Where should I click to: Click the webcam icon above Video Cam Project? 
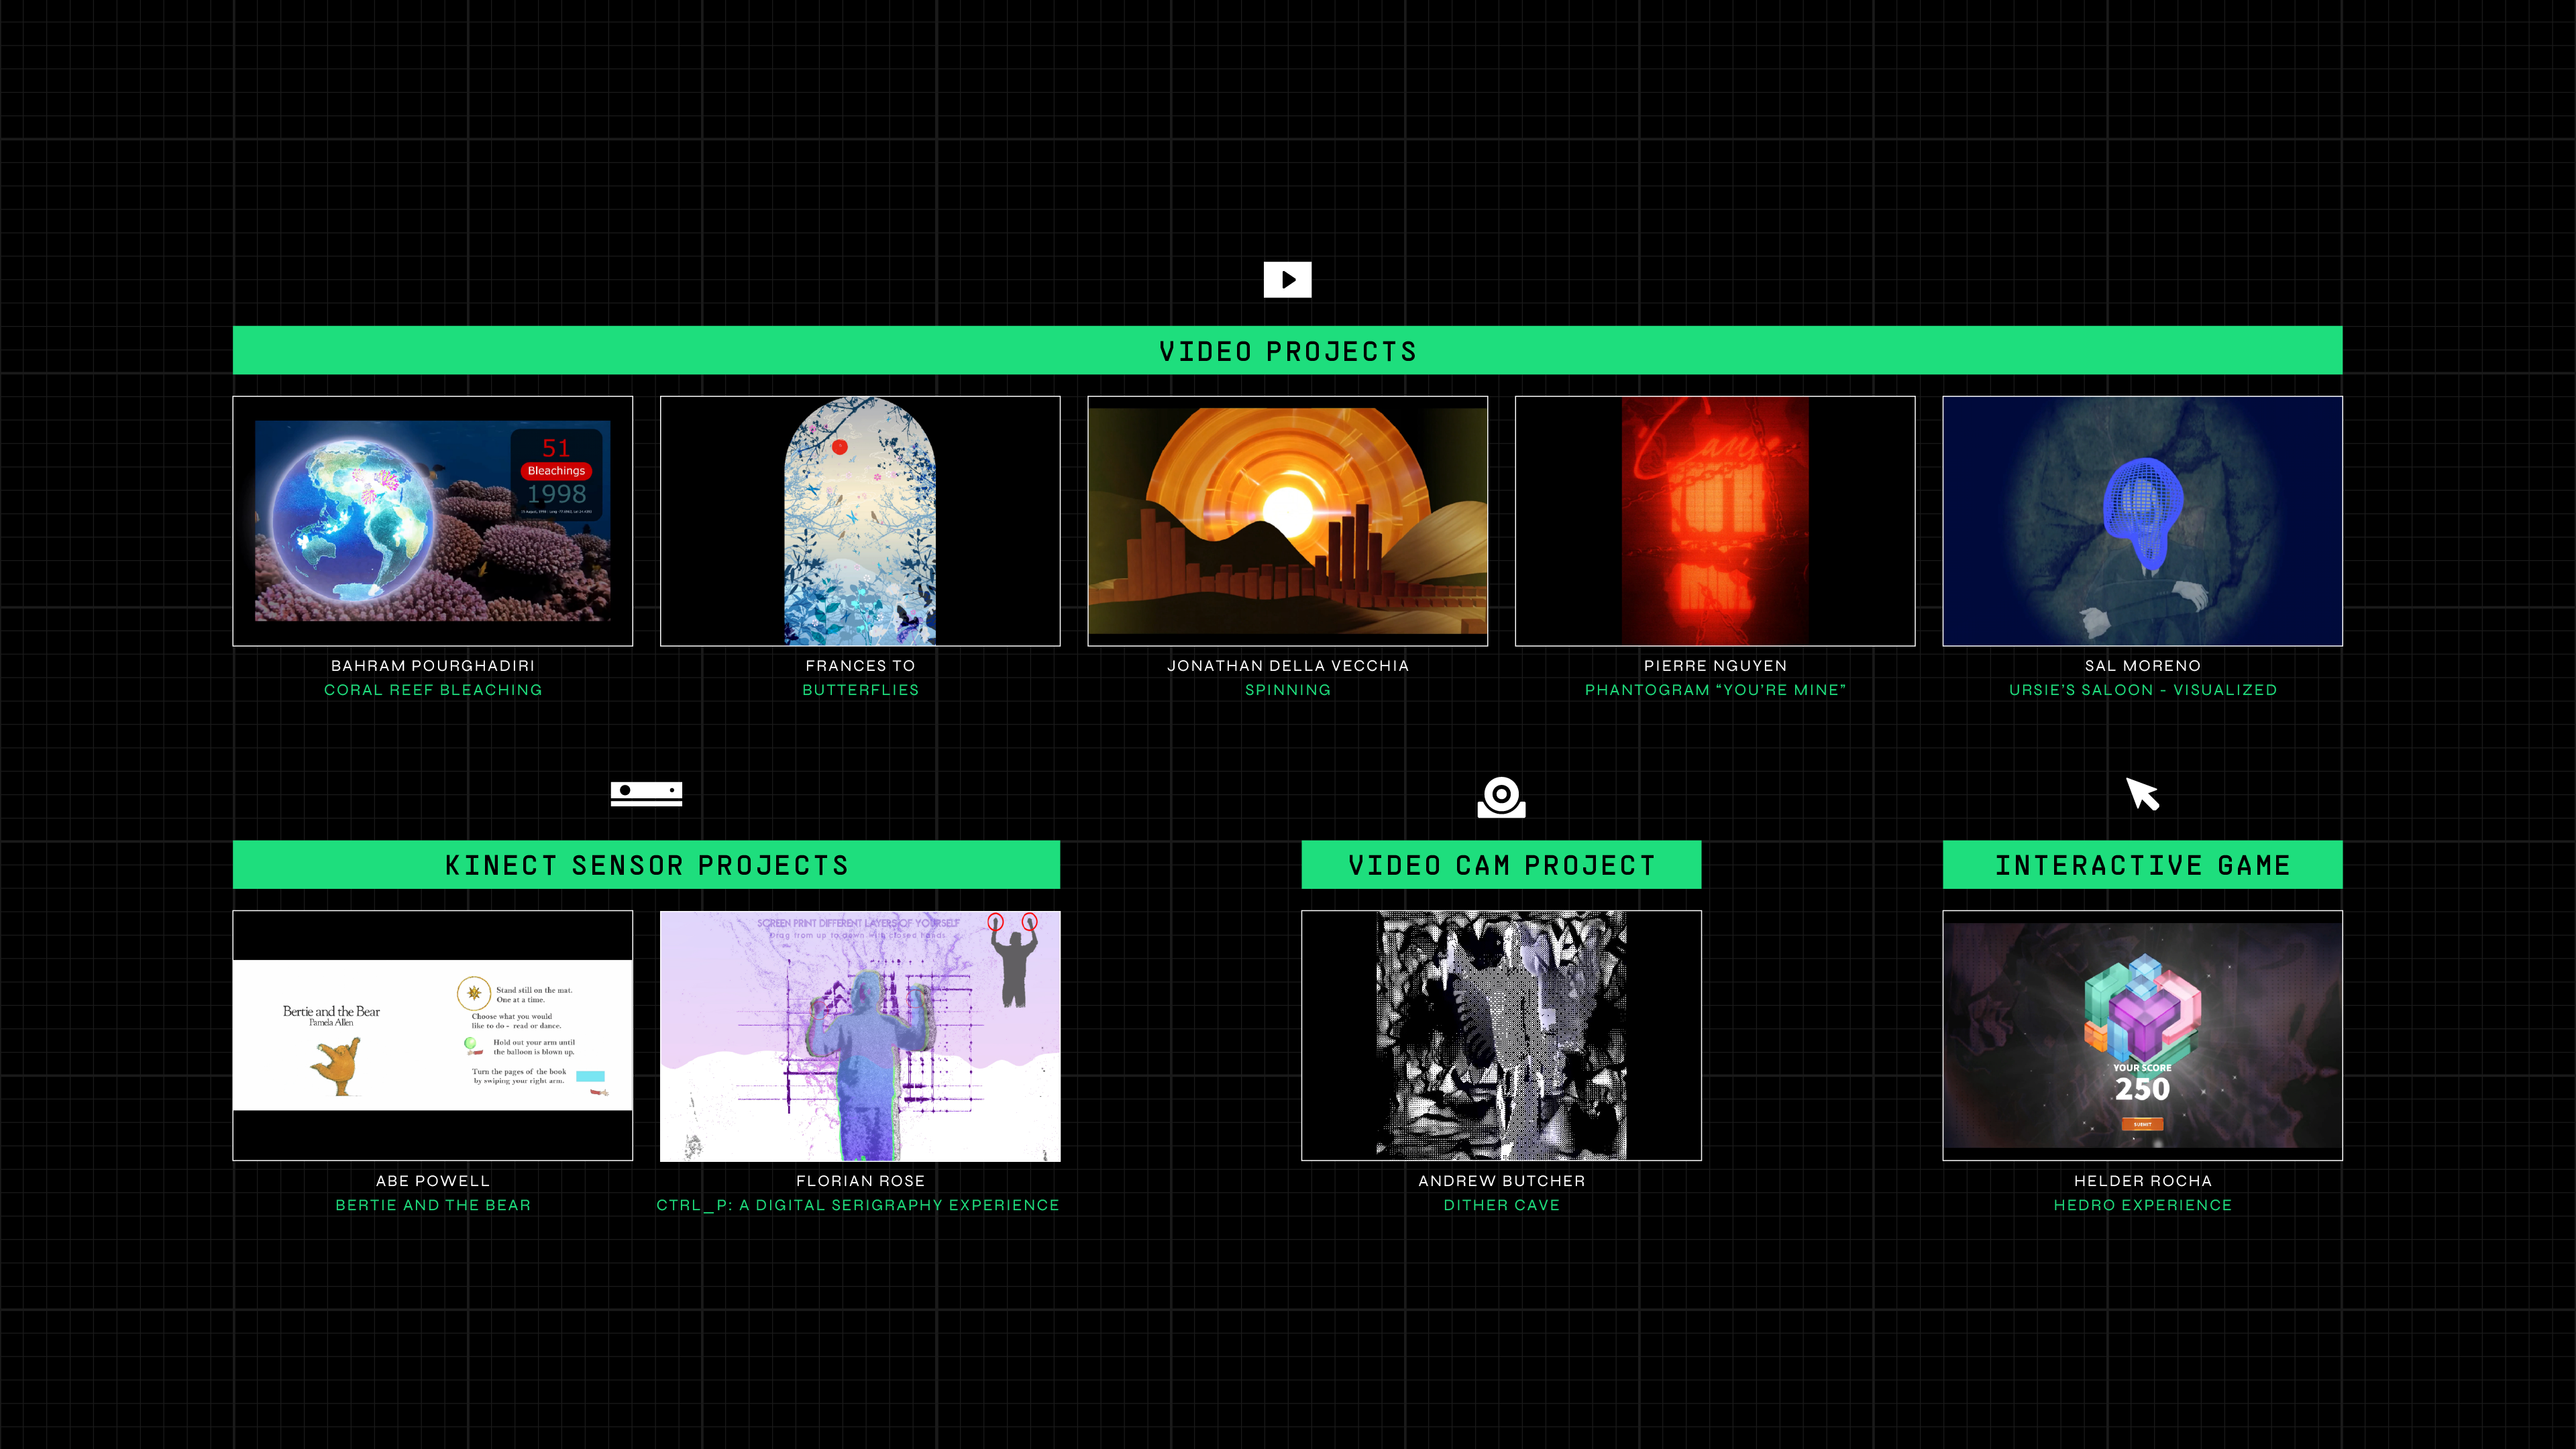(x=1501, y=797)
